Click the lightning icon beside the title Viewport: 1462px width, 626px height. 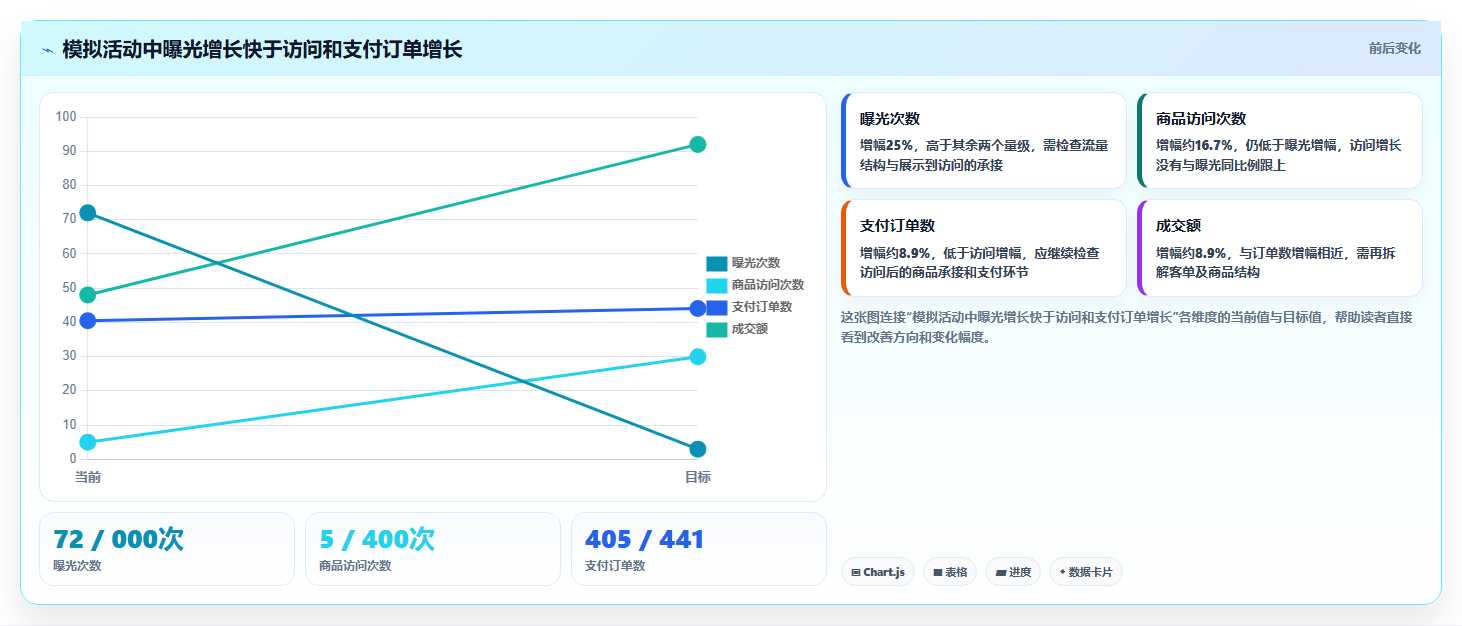47,50
